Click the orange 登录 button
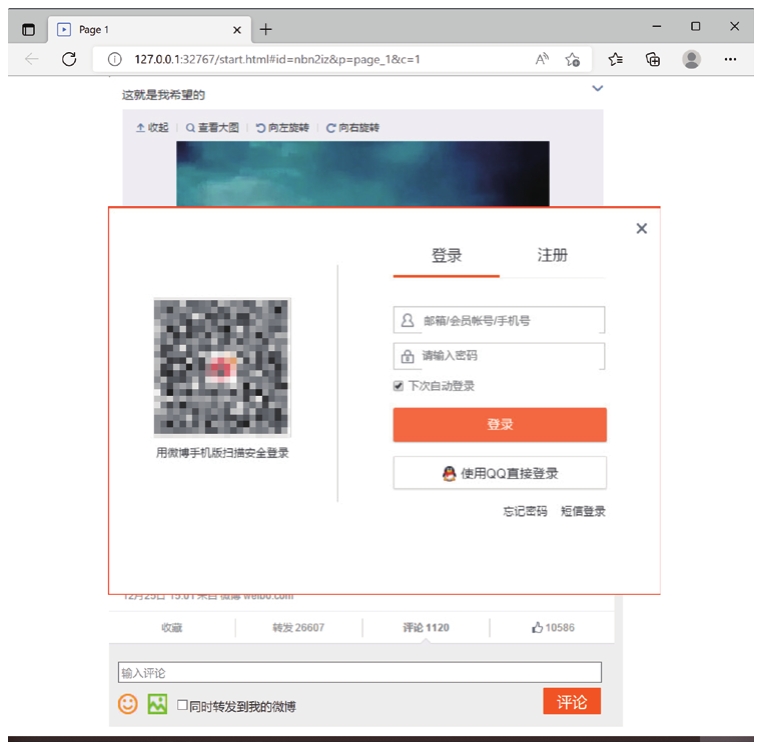 pyautogui.click(x=500, y=424)
